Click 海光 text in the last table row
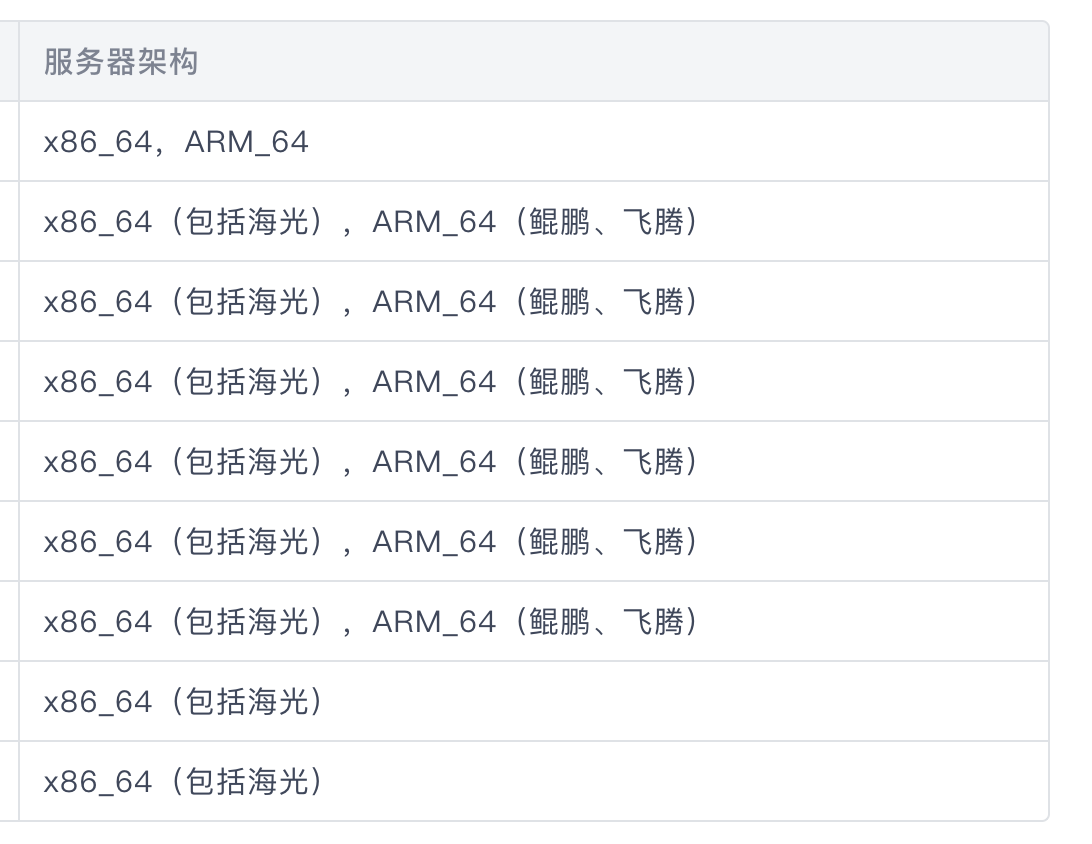The width and height of the screenshot is (1092, 844). click(279, 782)
